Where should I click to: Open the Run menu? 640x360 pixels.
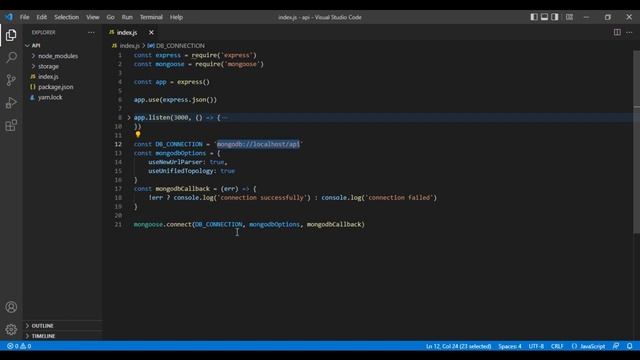pyautogui.click(x=127, y=17)
